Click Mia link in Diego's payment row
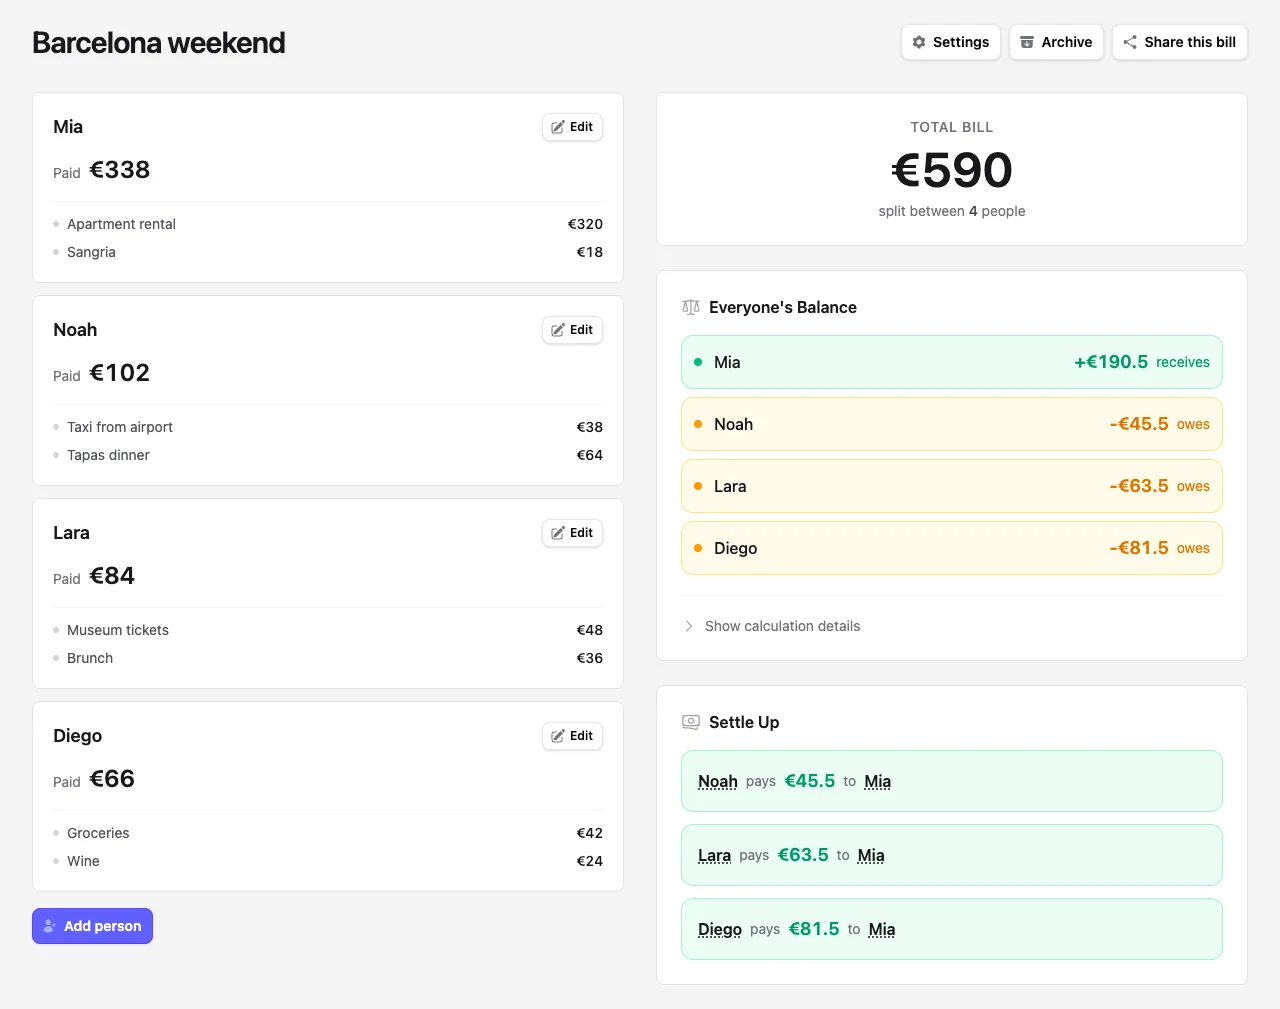This screenshot has width=1280, height=1009. coord(882,929)
